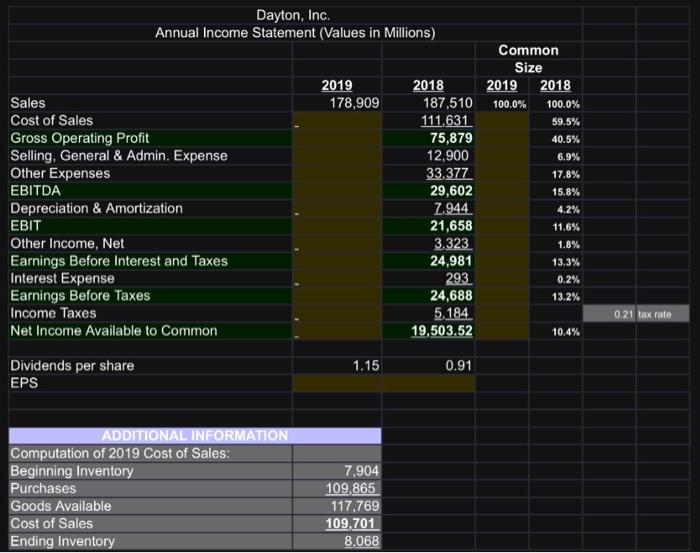Click the 'Annual Income Statement (Values in Millions)' heading
Viewport: 700px width, 553px height.
click(x=295, y=33)
